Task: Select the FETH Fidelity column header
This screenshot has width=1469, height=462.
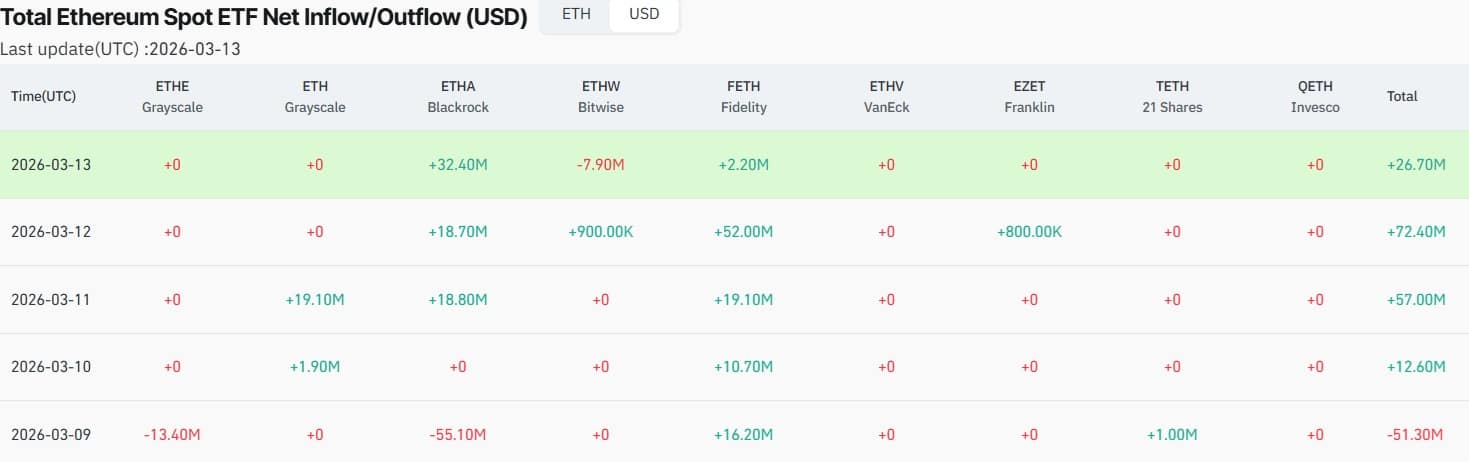Action: coord(743,97)
